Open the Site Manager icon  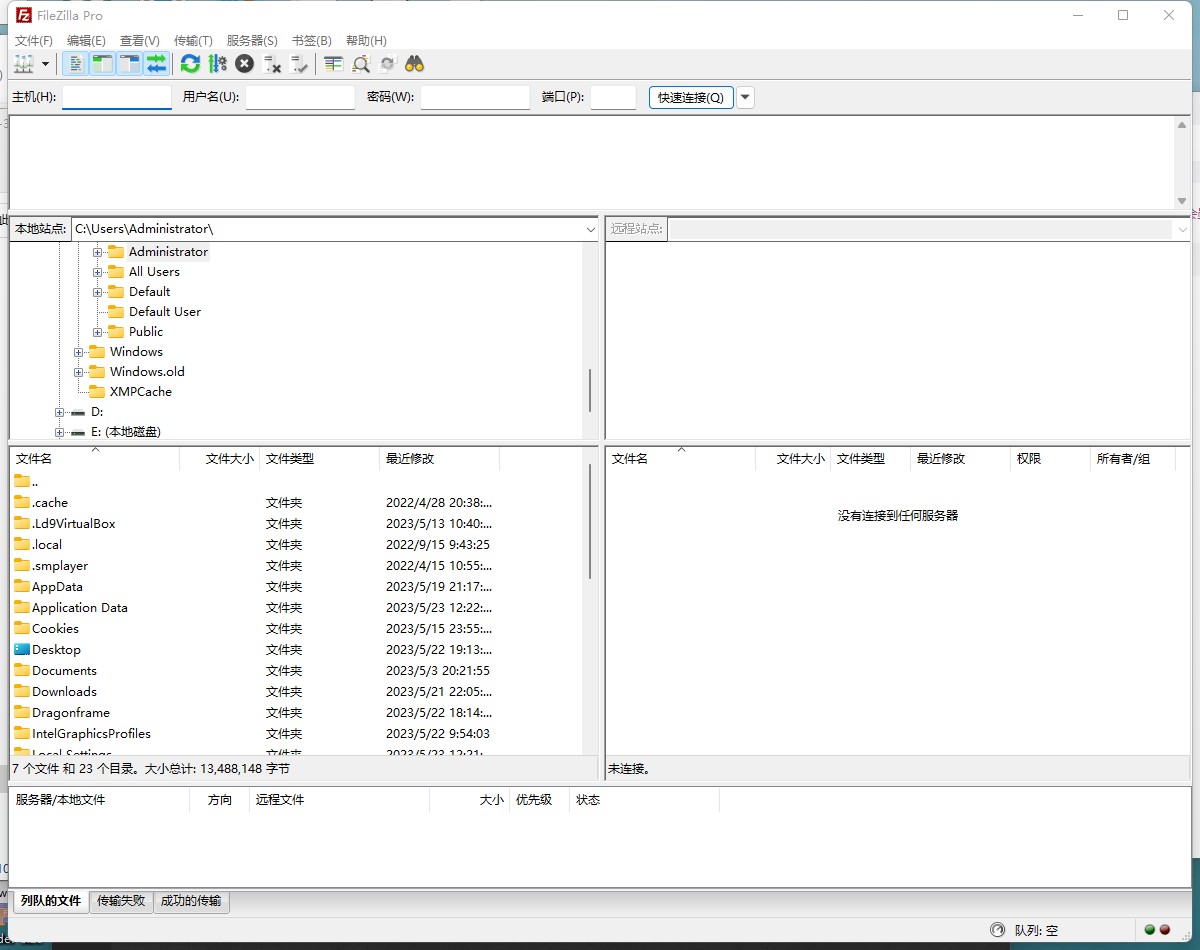point(24,64)
